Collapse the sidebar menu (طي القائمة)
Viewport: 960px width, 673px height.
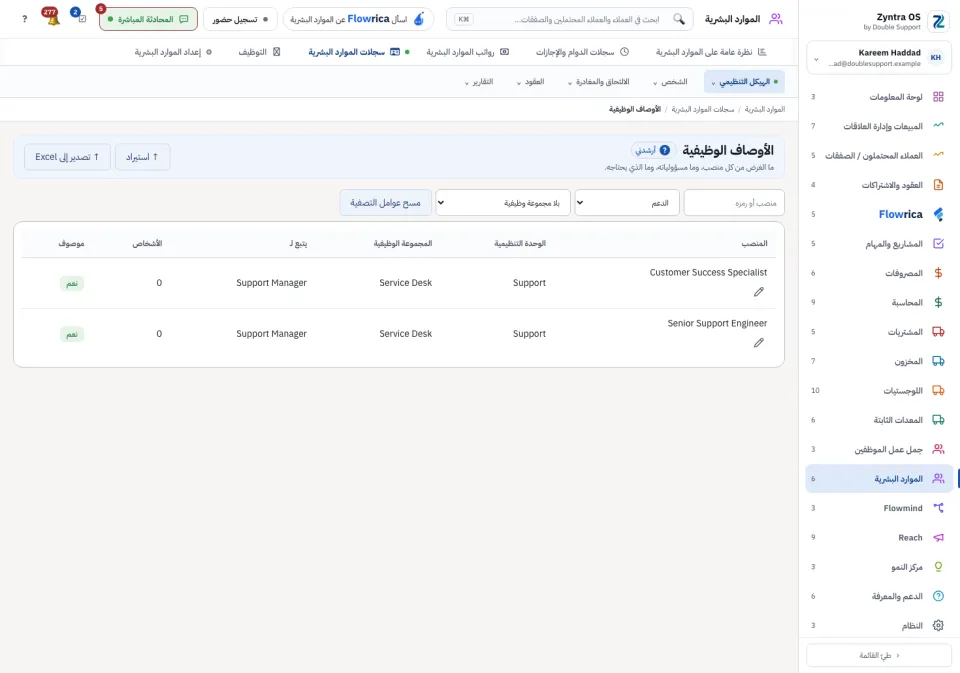click(879, 655)
